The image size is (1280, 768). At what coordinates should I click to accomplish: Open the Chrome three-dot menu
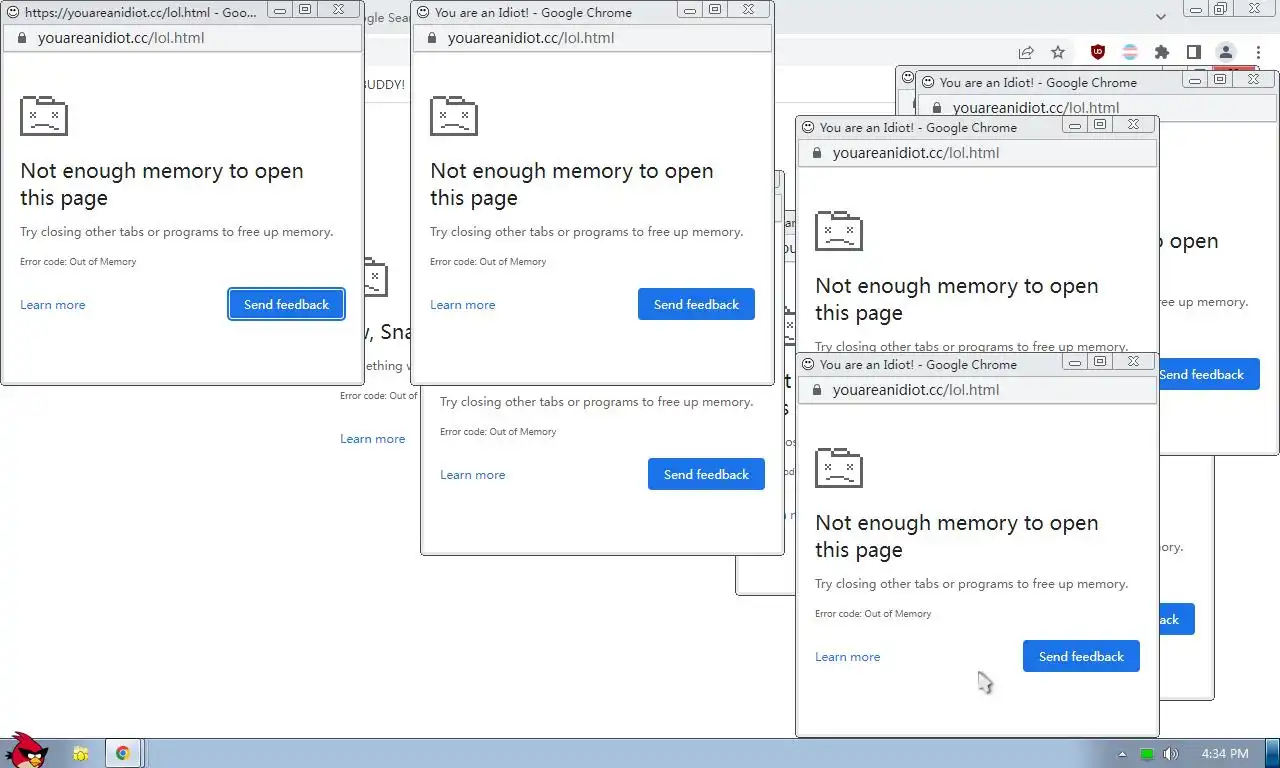(x=1259, y=52)
